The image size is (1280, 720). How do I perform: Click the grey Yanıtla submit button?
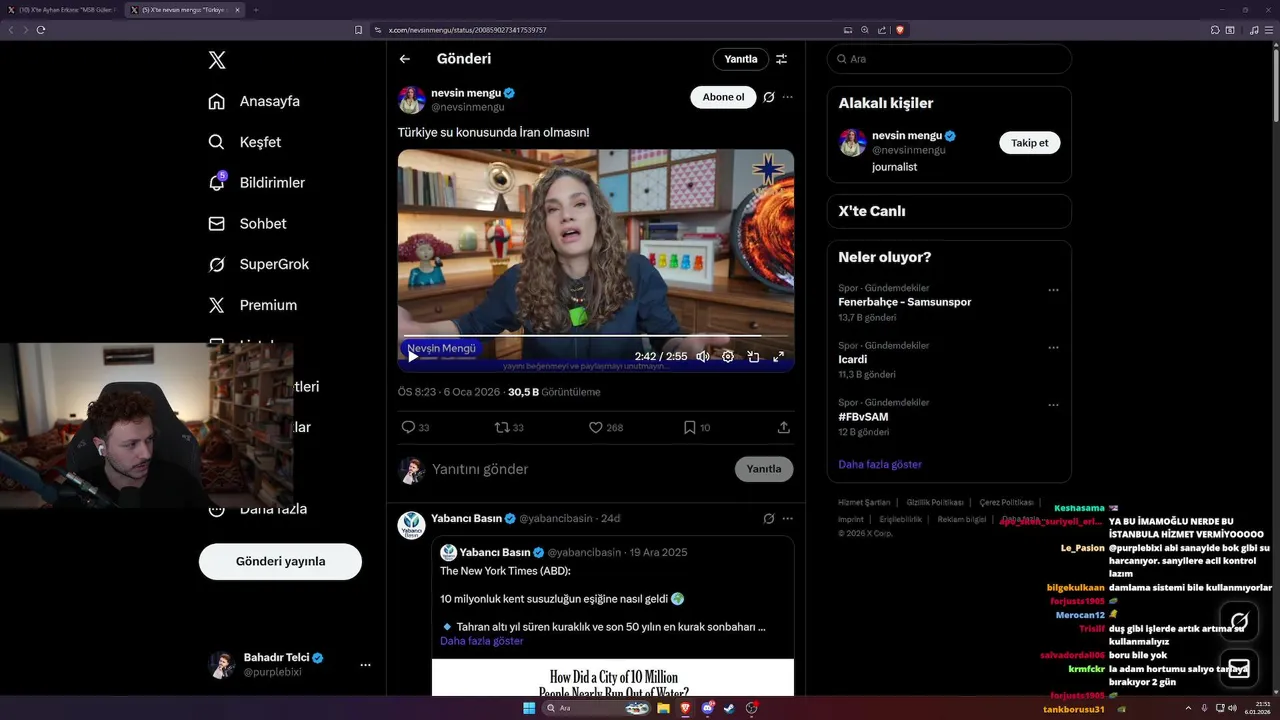coord(764,469)
